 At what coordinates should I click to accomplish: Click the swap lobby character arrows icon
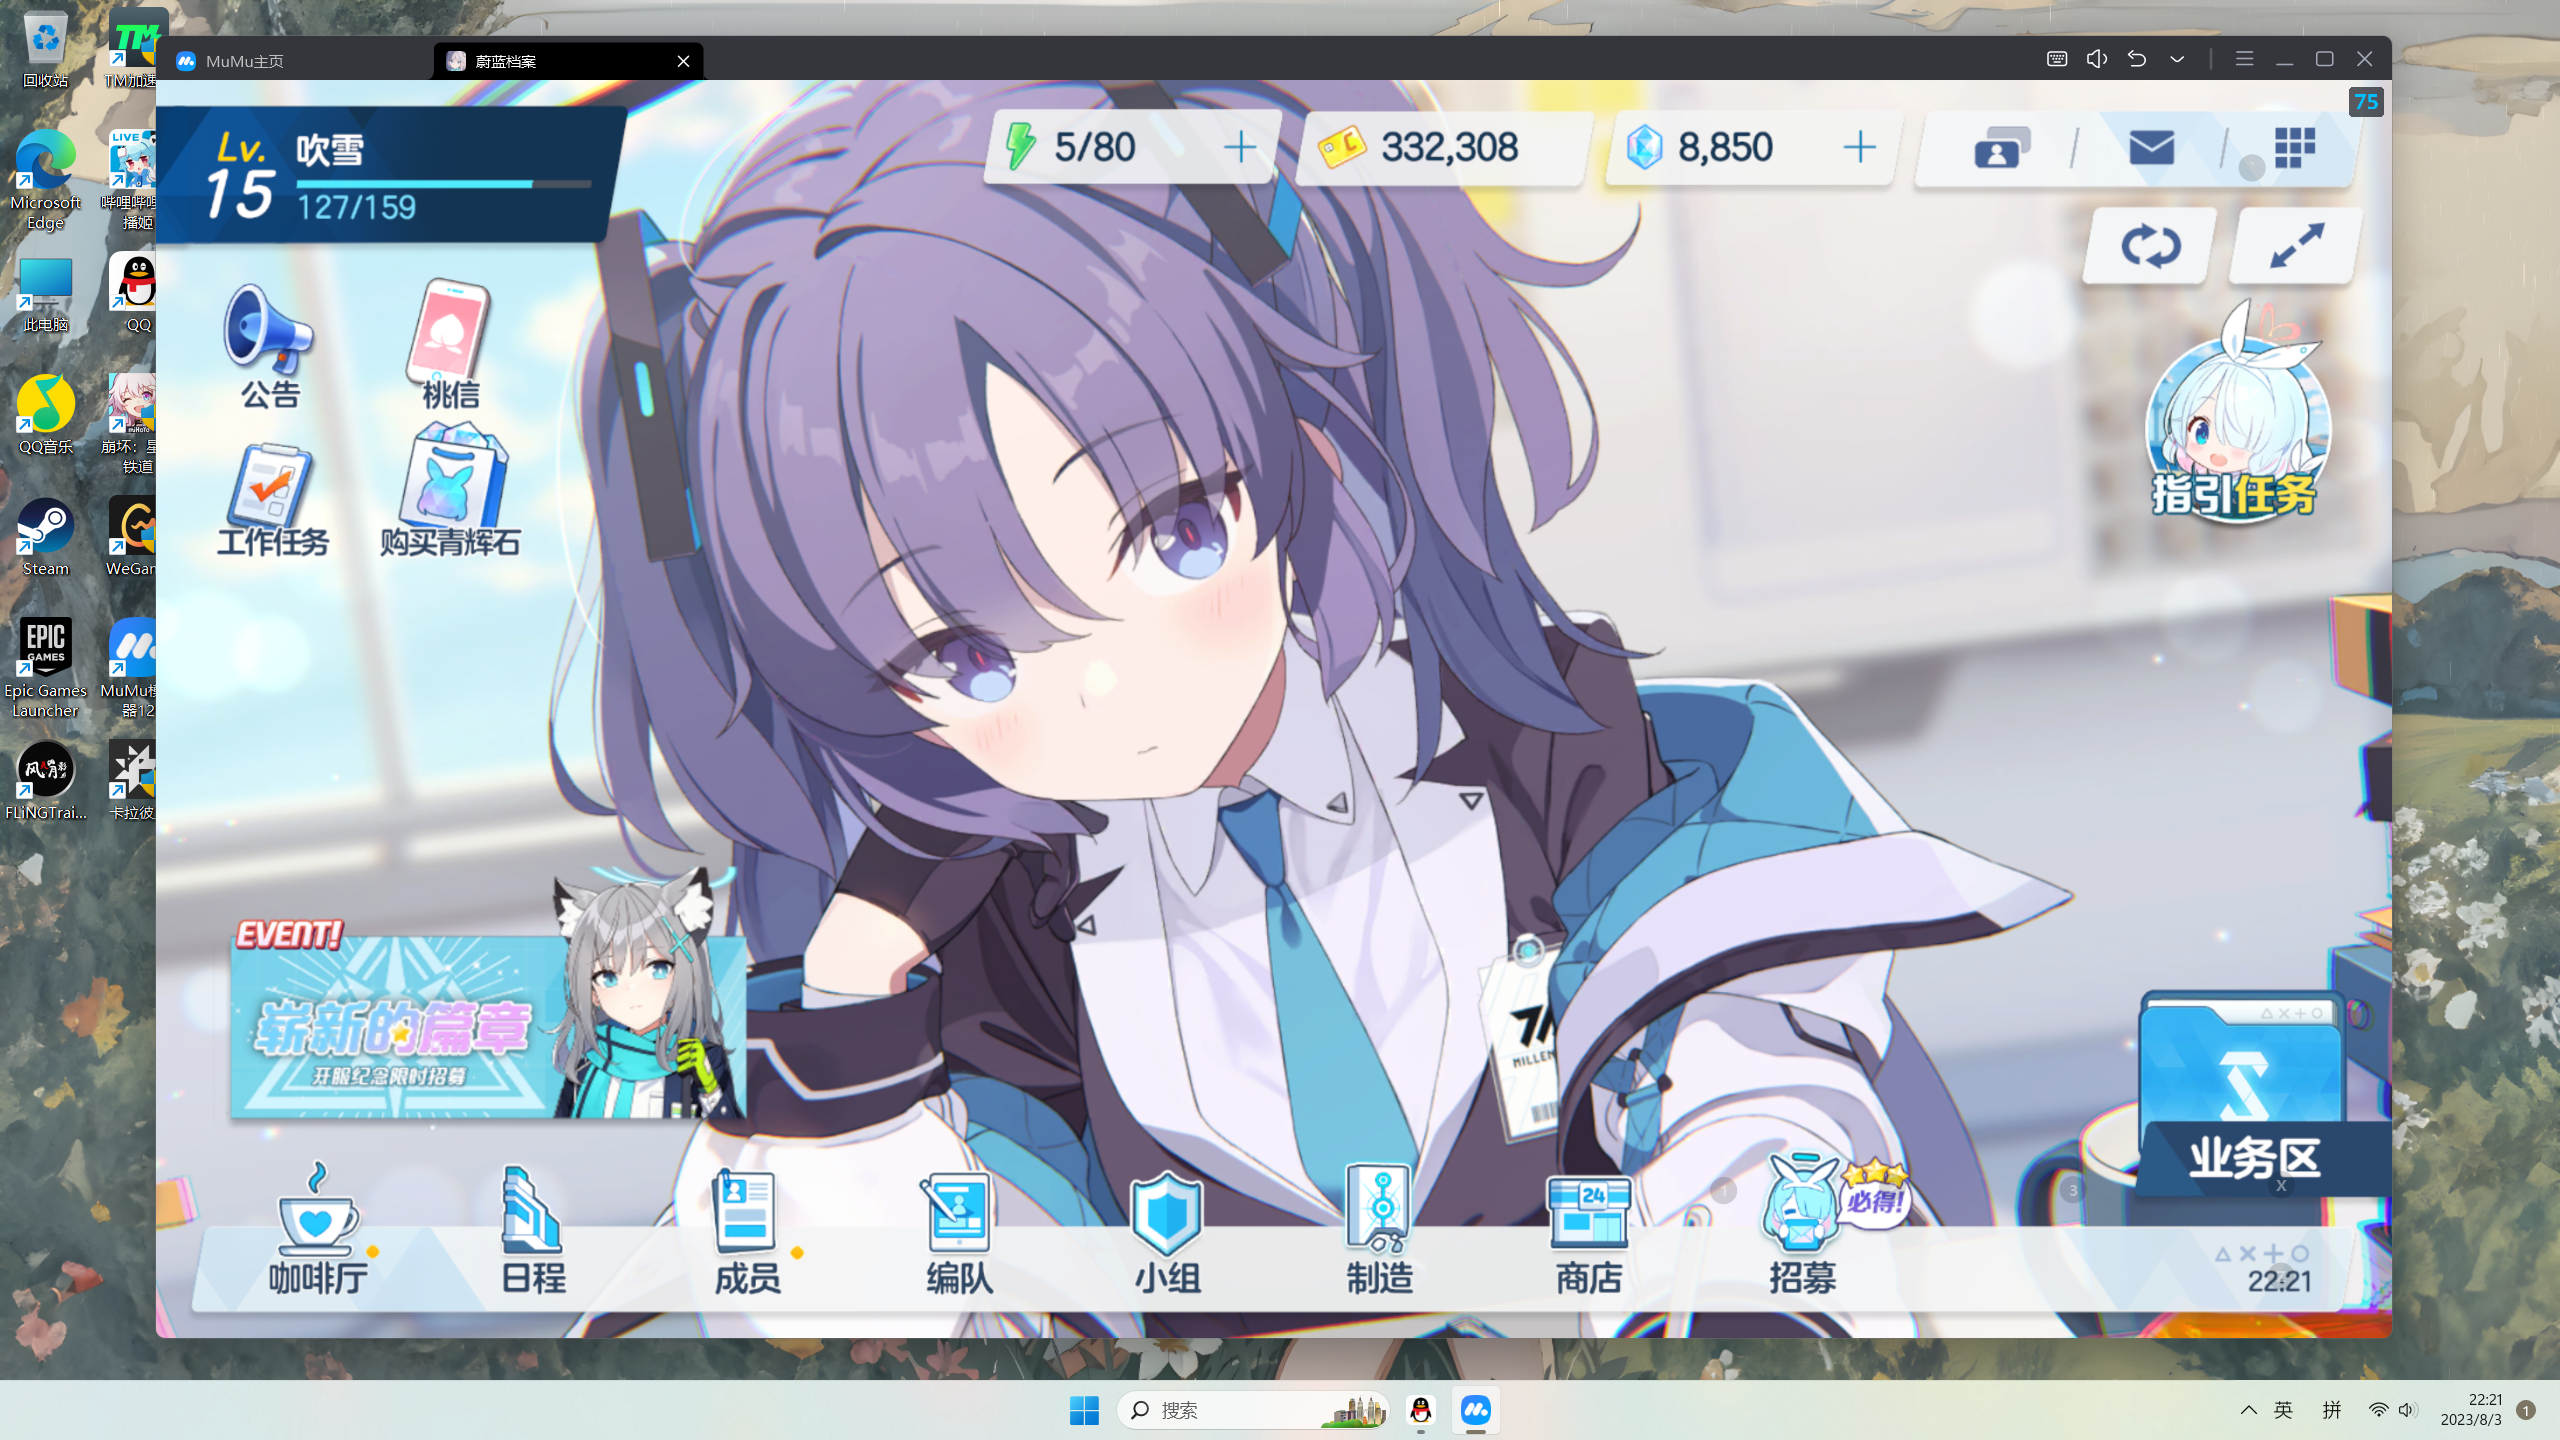tap(2149, 245)
